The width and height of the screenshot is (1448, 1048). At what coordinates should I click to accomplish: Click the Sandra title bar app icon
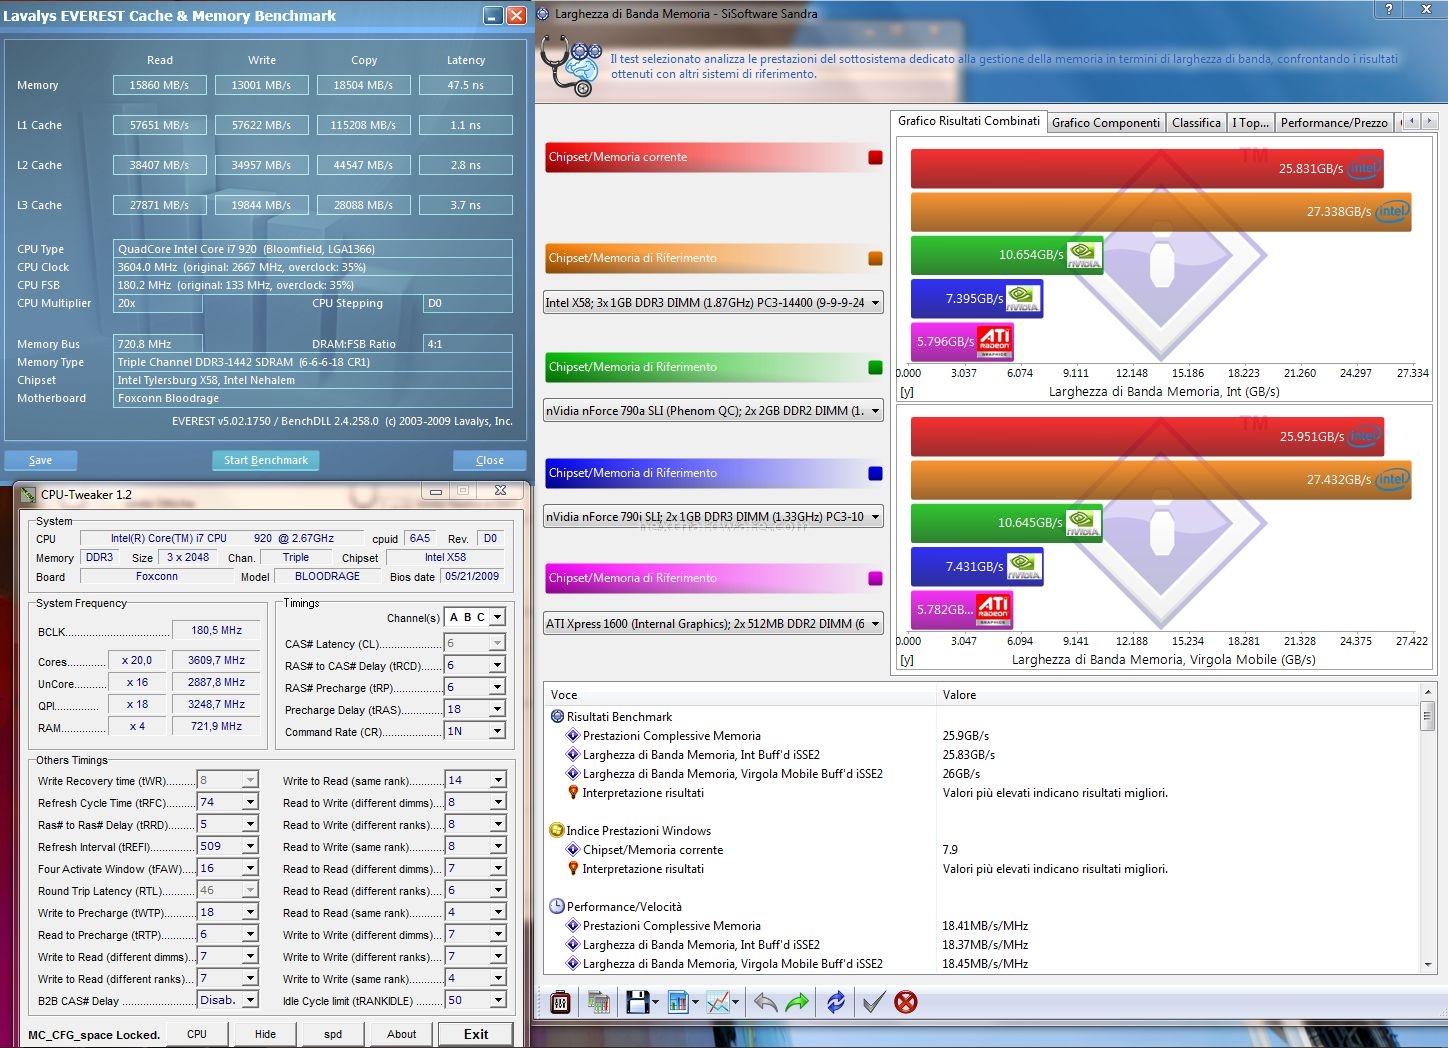click(543, 13)
